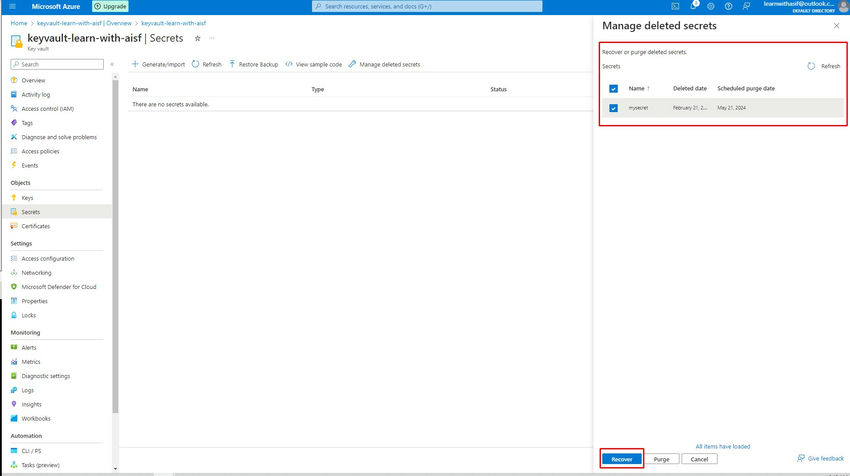Viewport: 850px width, 476px height.
Task: Click the Logs sidebar icon
Action: [x=14, y=390]
